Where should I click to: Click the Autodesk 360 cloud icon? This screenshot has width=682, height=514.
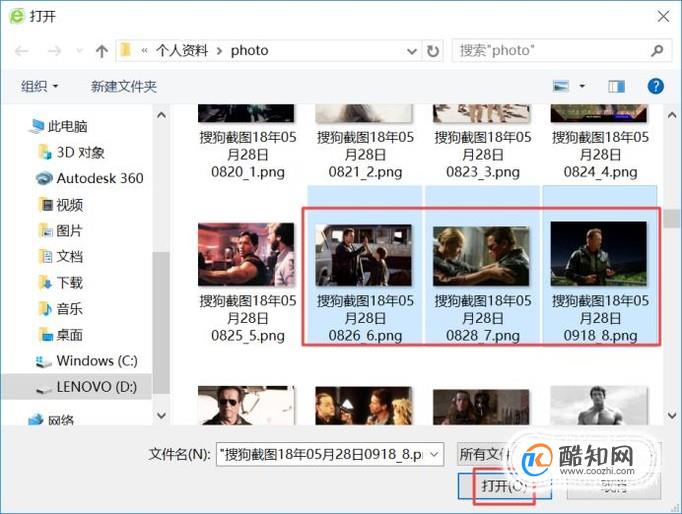(44, 178)
